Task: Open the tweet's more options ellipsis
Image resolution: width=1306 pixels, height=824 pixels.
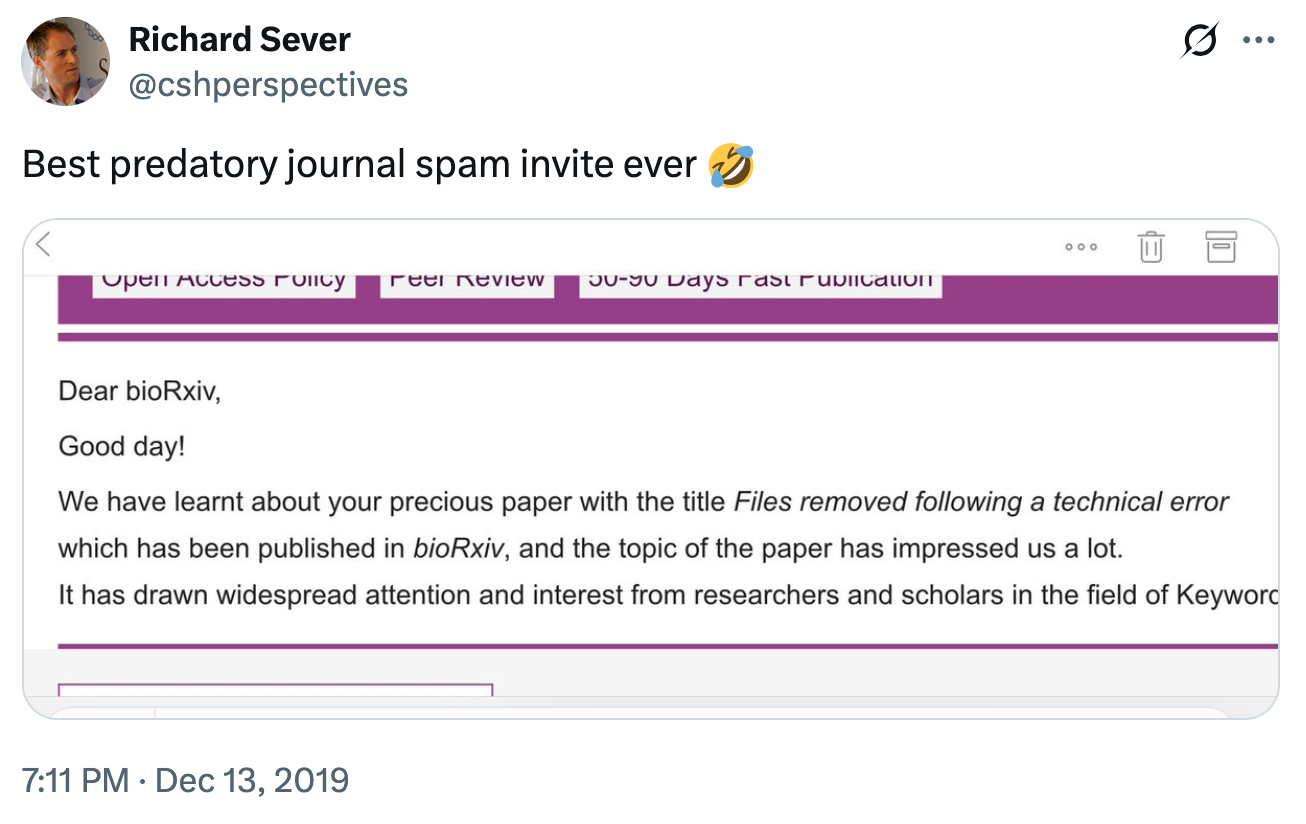Action: [1257, 41]
